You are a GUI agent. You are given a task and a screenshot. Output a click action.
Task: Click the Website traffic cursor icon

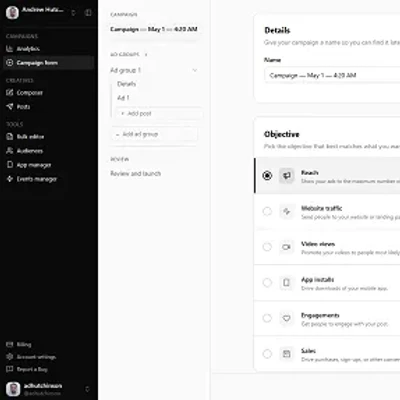tap(286, 211)
